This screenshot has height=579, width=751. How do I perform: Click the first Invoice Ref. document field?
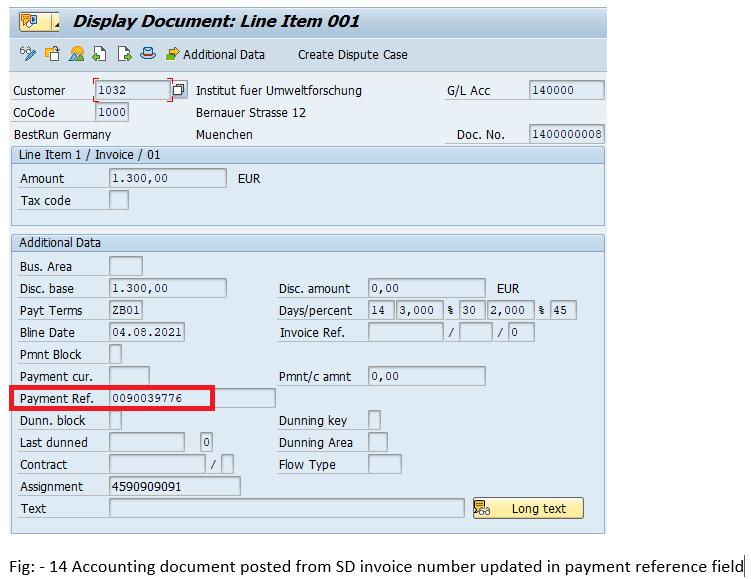[406, 332]
